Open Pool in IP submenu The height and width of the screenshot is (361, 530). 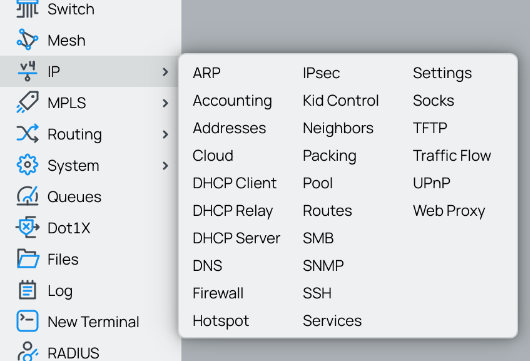click(318, 183)
